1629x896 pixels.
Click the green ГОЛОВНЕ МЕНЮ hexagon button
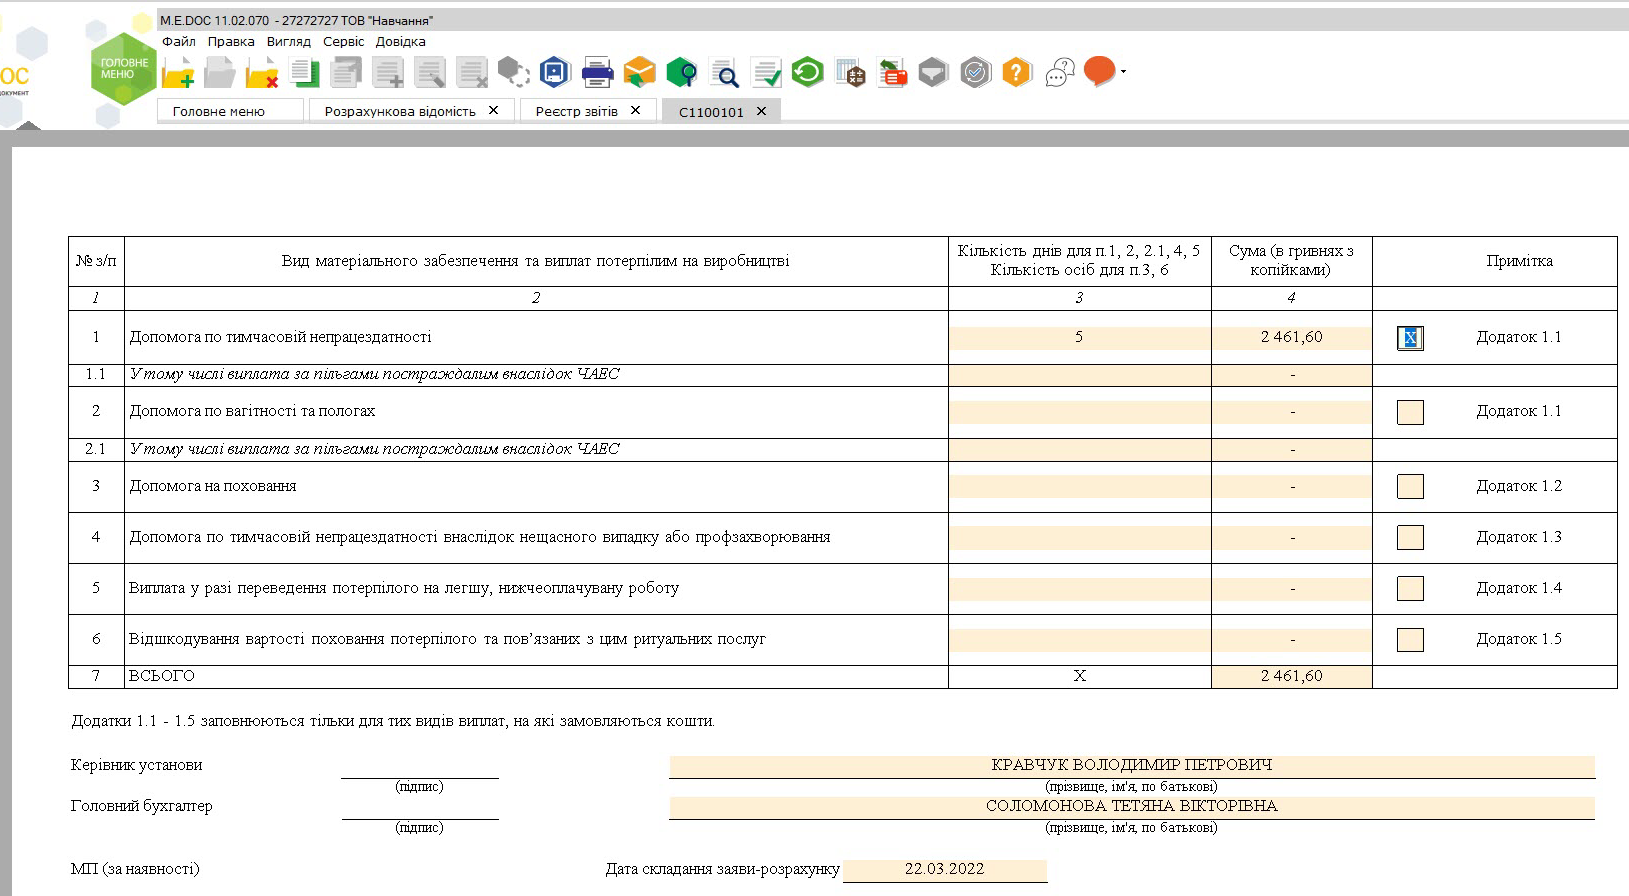(124, 69)
